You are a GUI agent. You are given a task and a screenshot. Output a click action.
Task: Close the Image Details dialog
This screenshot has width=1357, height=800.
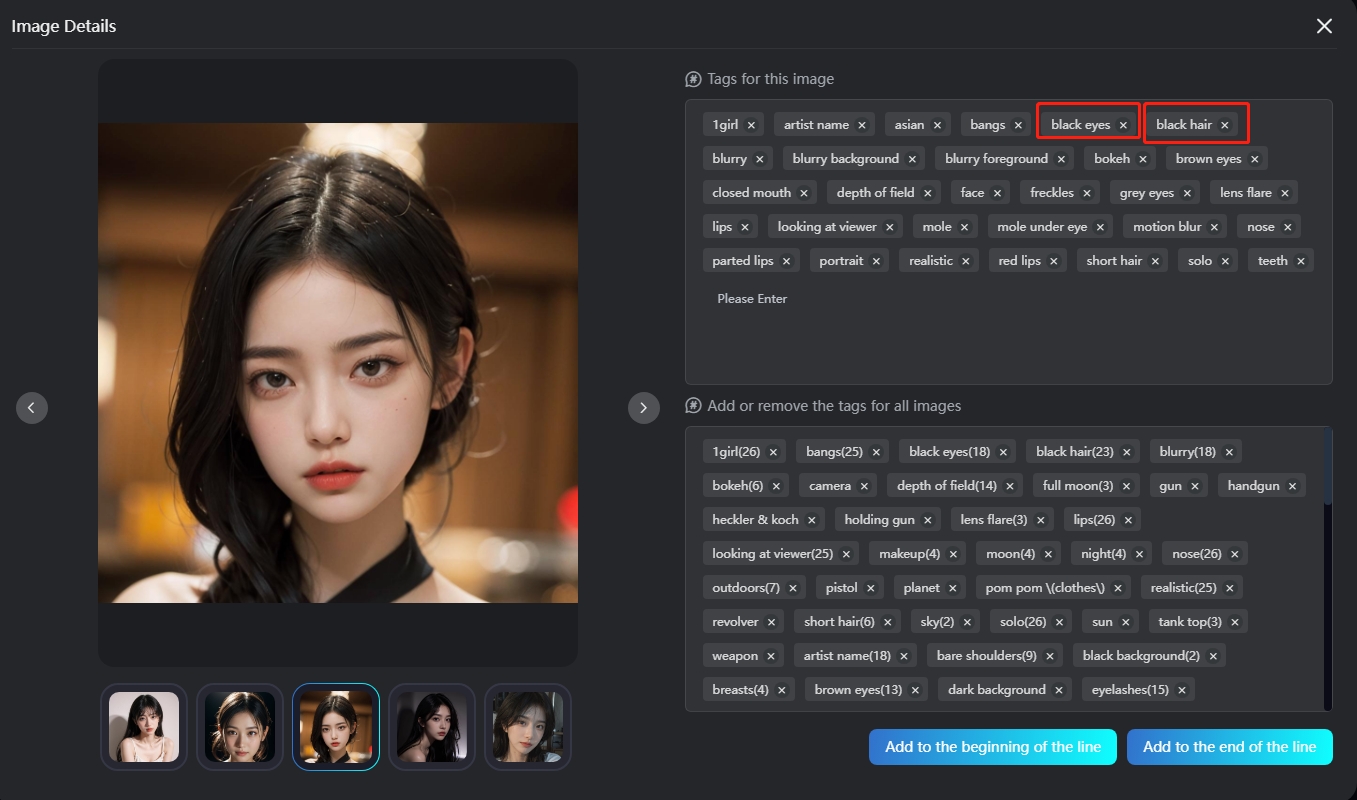pos(1324,26)
